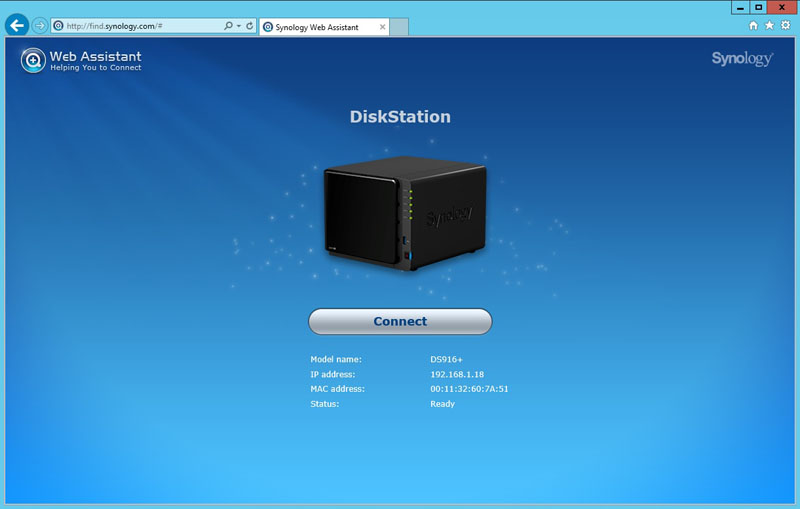Click the browser Home icon
800x509 pixels.
click(x=753, y=25)
